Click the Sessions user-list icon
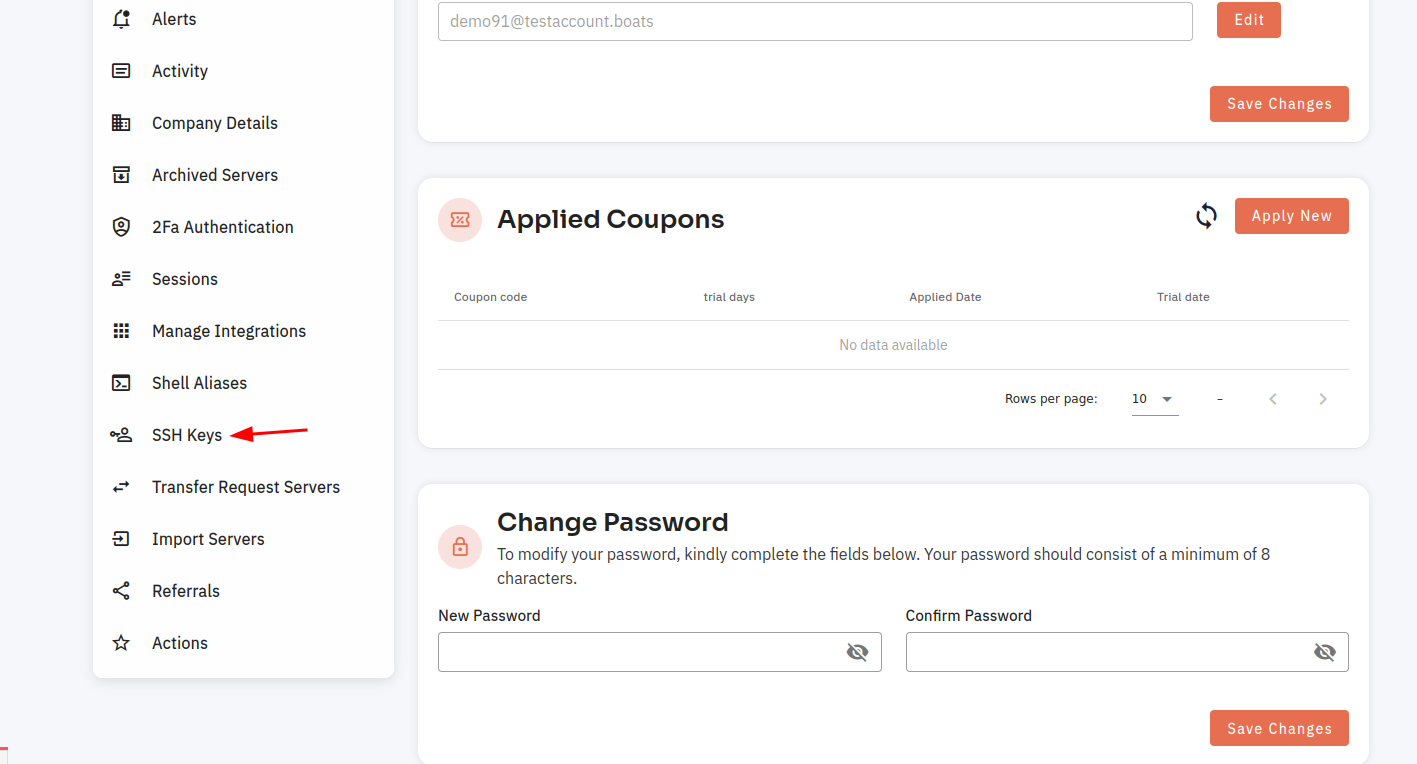 pos(121,279)
